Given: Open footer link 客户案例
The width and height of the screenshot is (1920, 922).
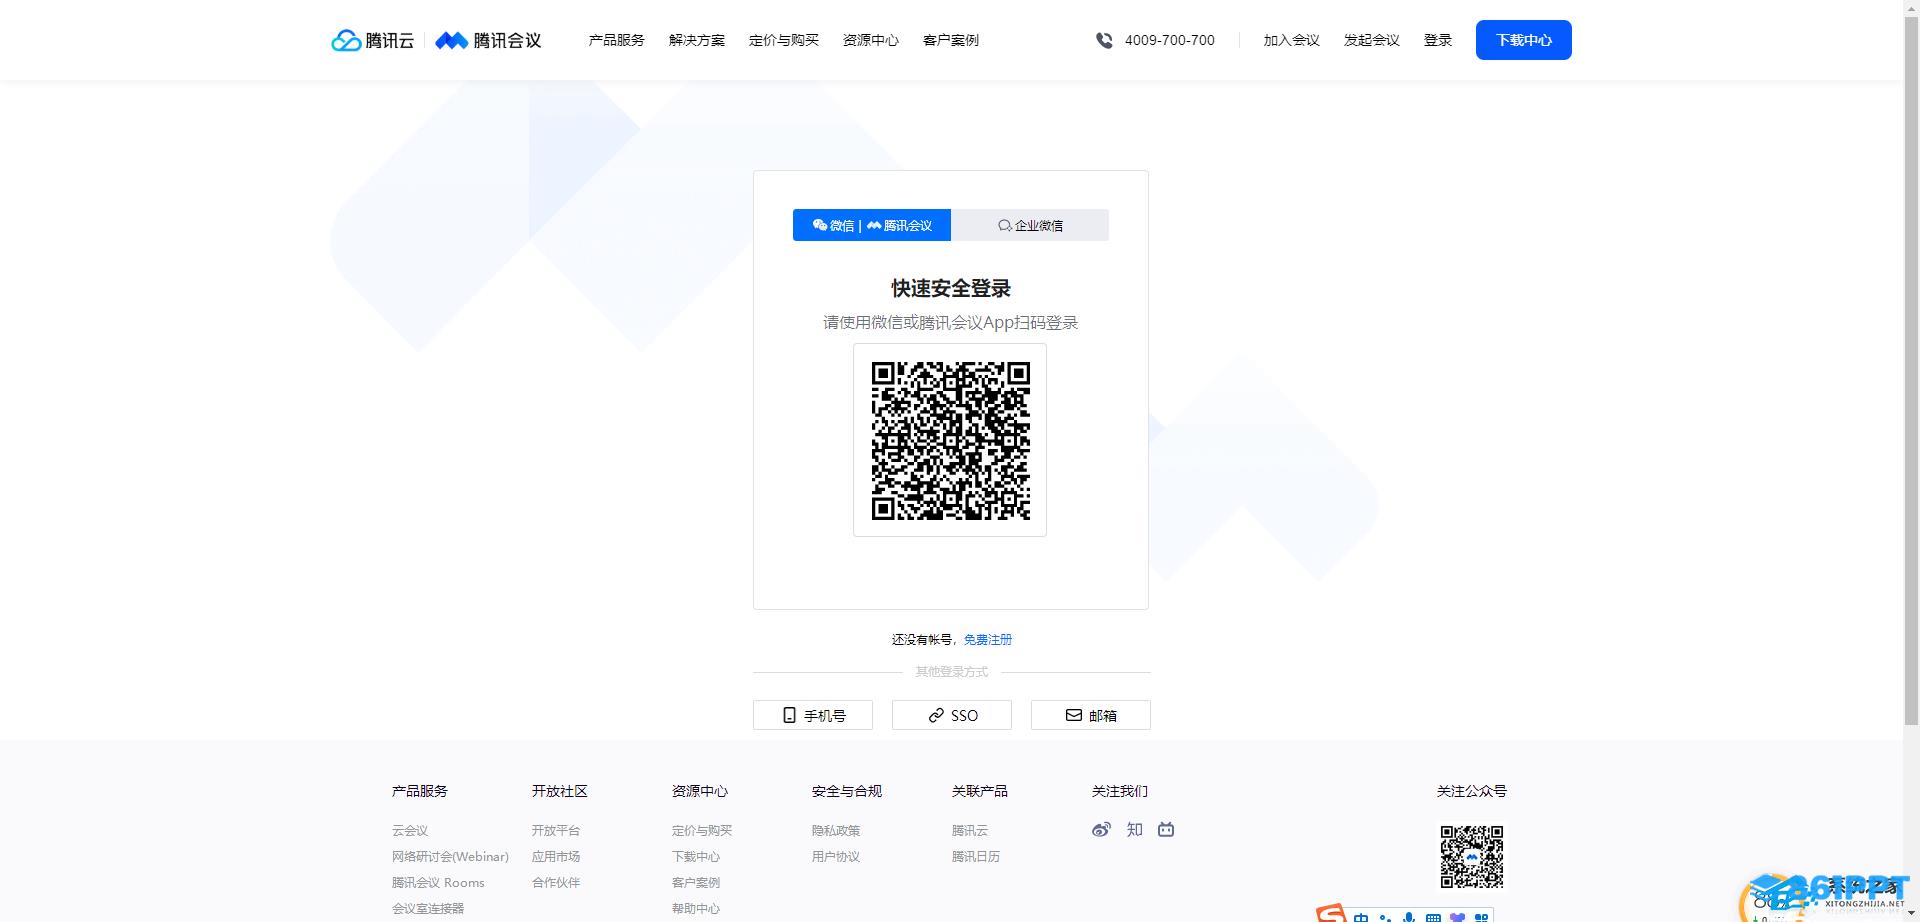Looking at the screenshot, I should pyautogui.click(x=696, y=882).
